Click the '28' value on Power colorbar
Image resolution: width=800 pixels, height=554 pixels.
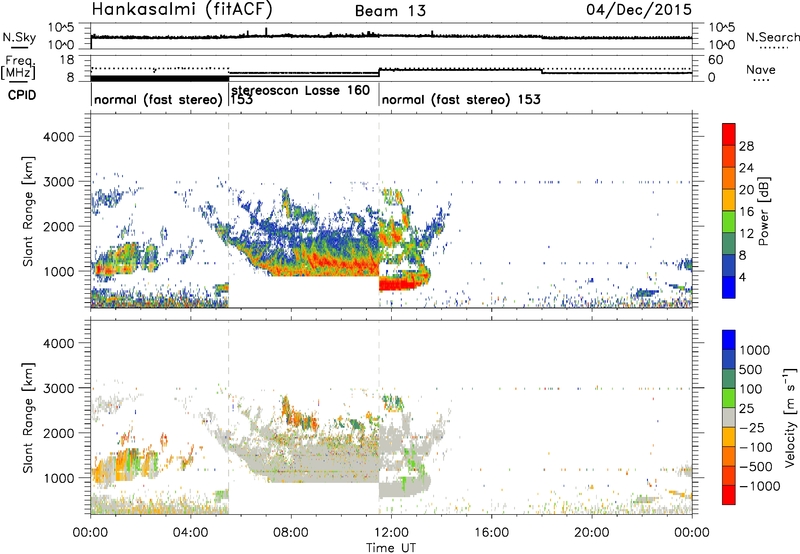[x=746, y=146]
